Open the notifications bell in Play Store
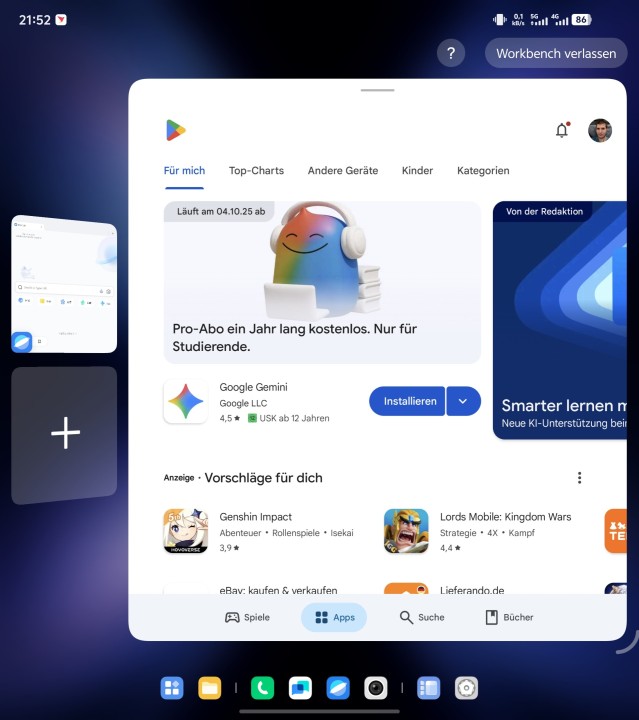This screenshot has height=720, width=639. tap(562, 130)
